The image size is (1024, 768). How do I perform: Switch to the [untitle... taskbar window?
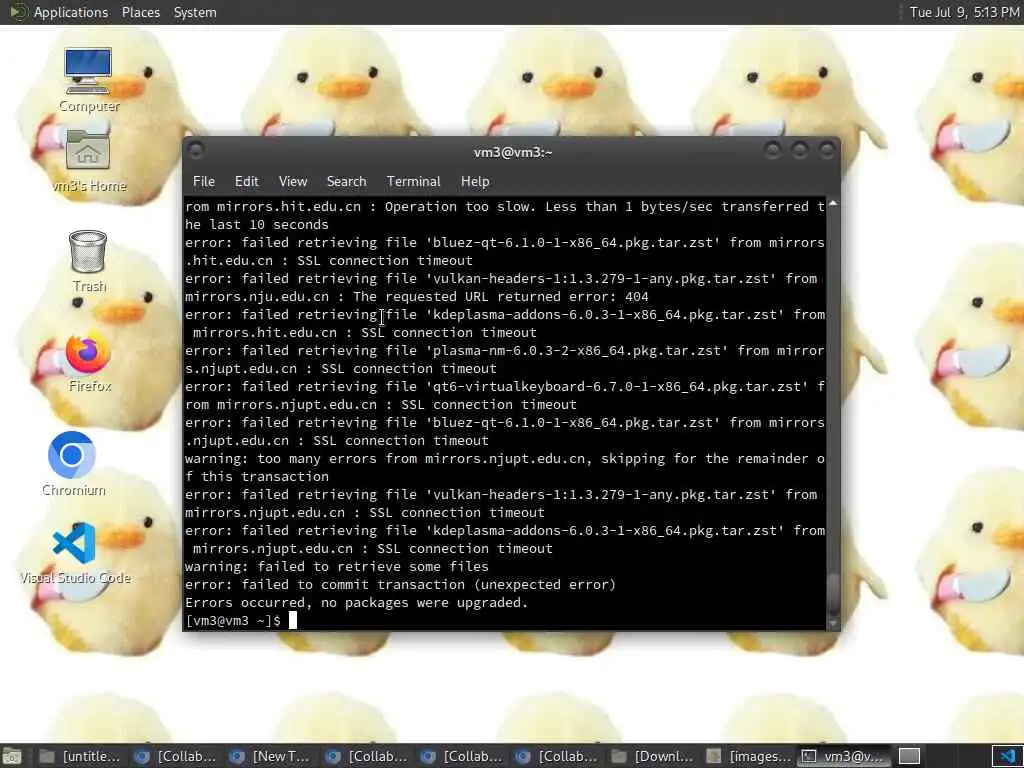coord(78,756)
